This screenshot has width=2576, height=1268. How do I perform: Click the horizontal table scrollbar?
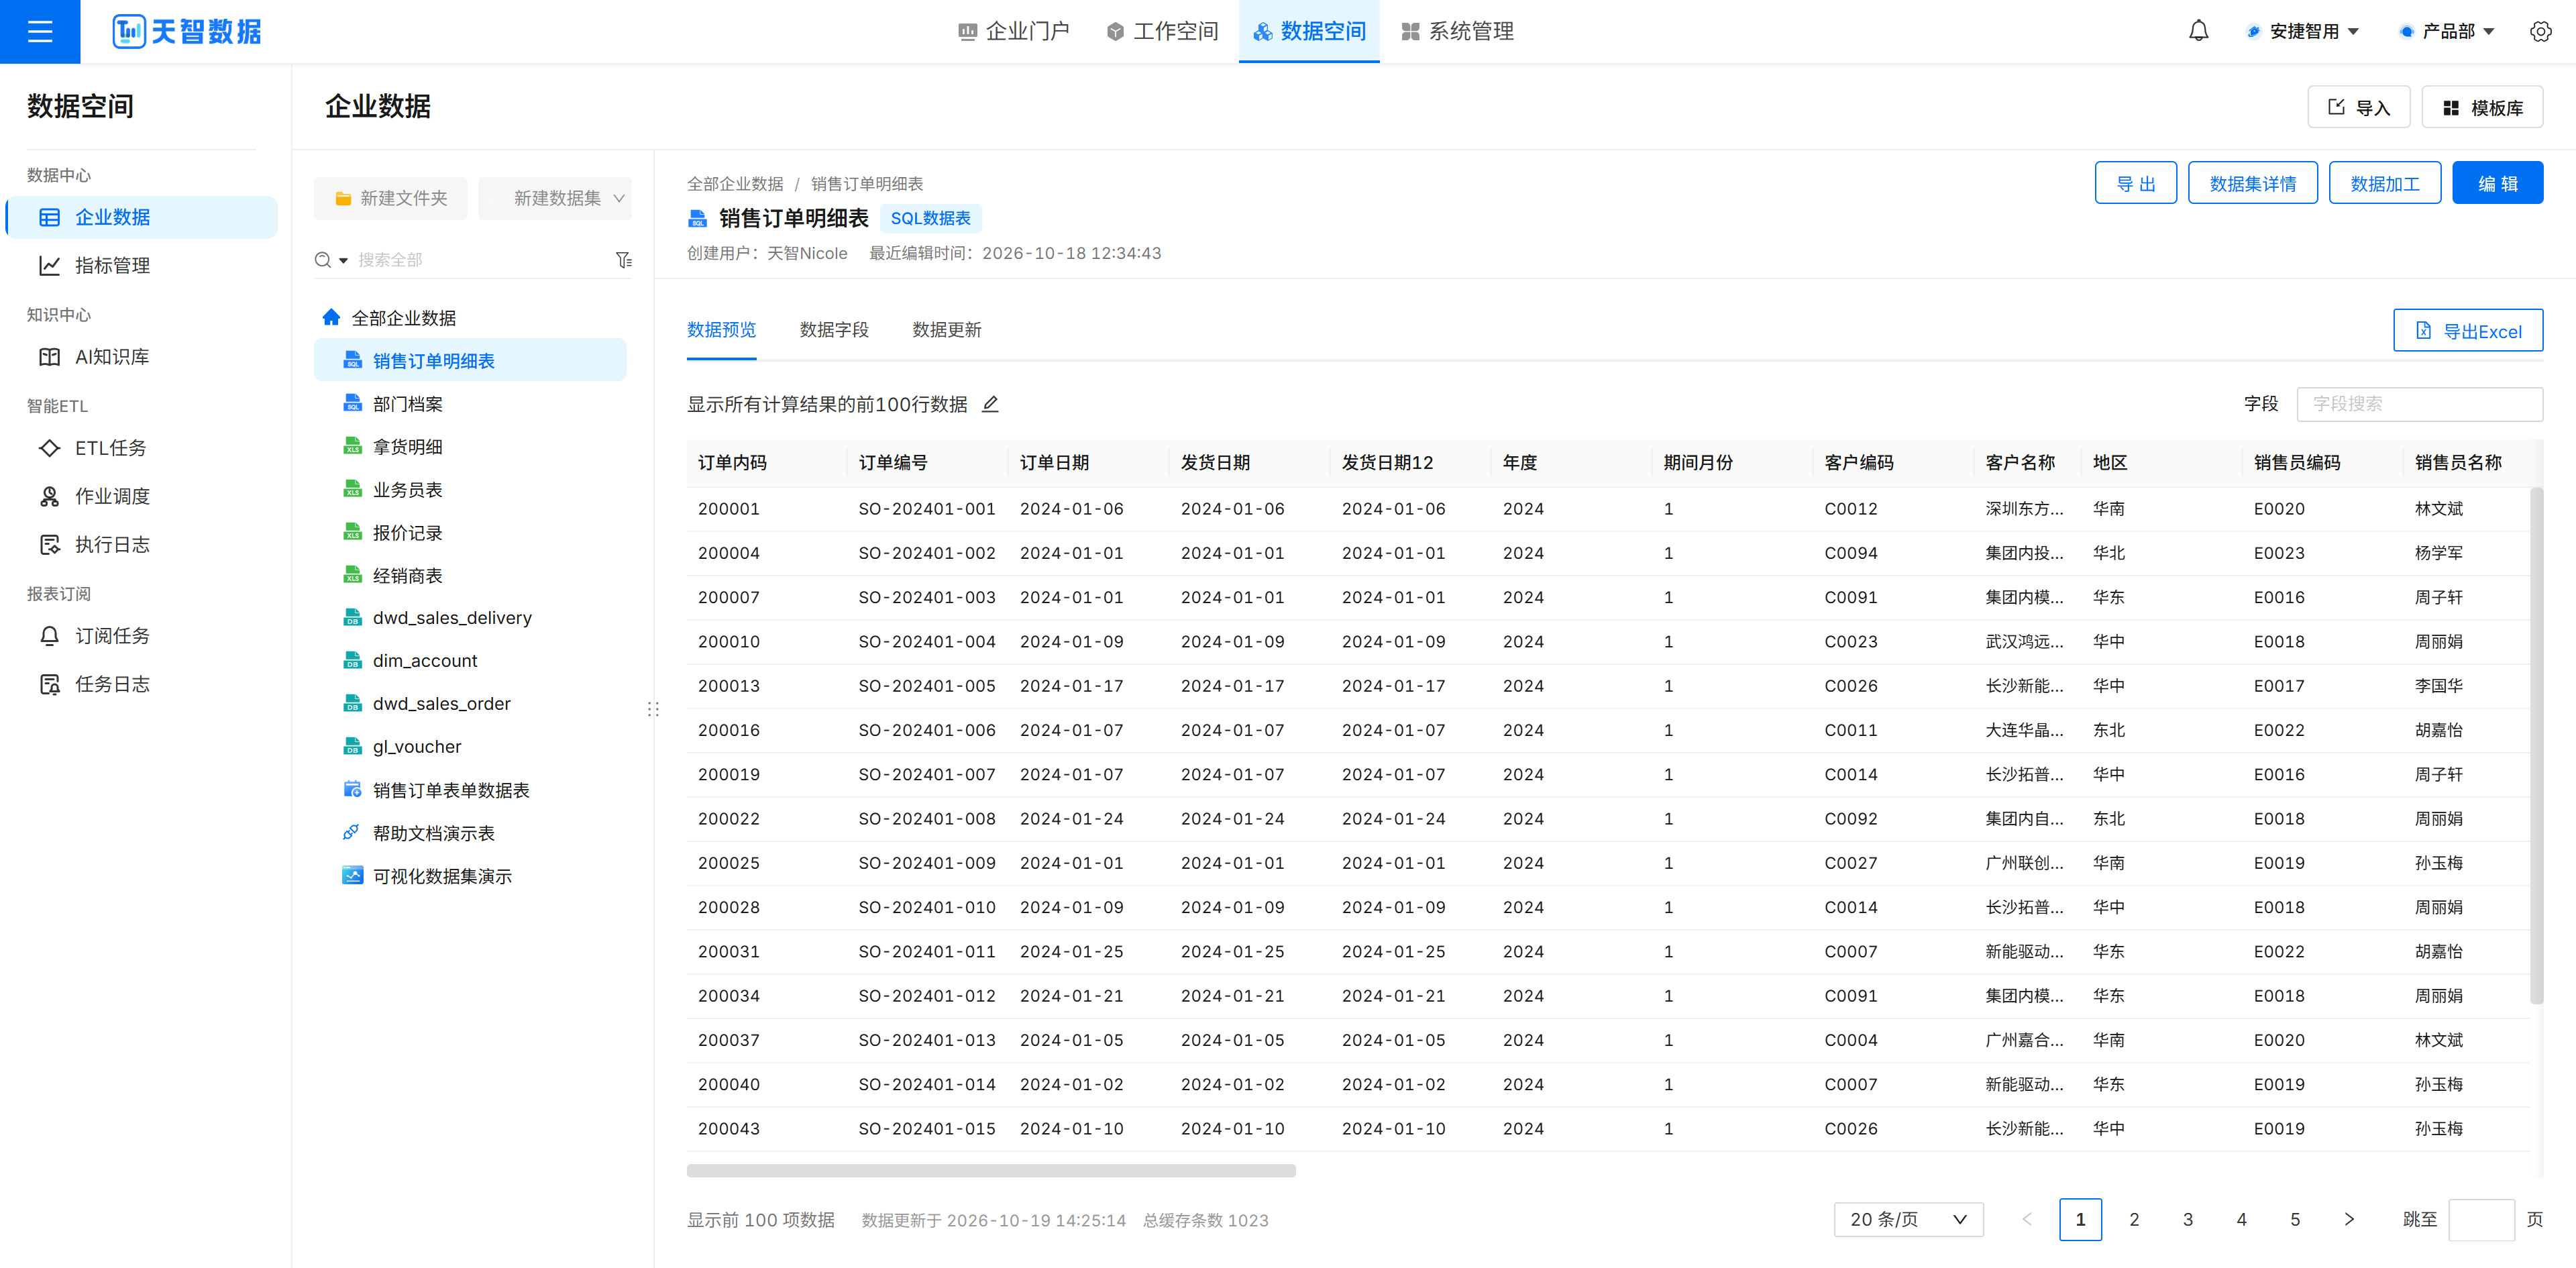(991, 1171)
